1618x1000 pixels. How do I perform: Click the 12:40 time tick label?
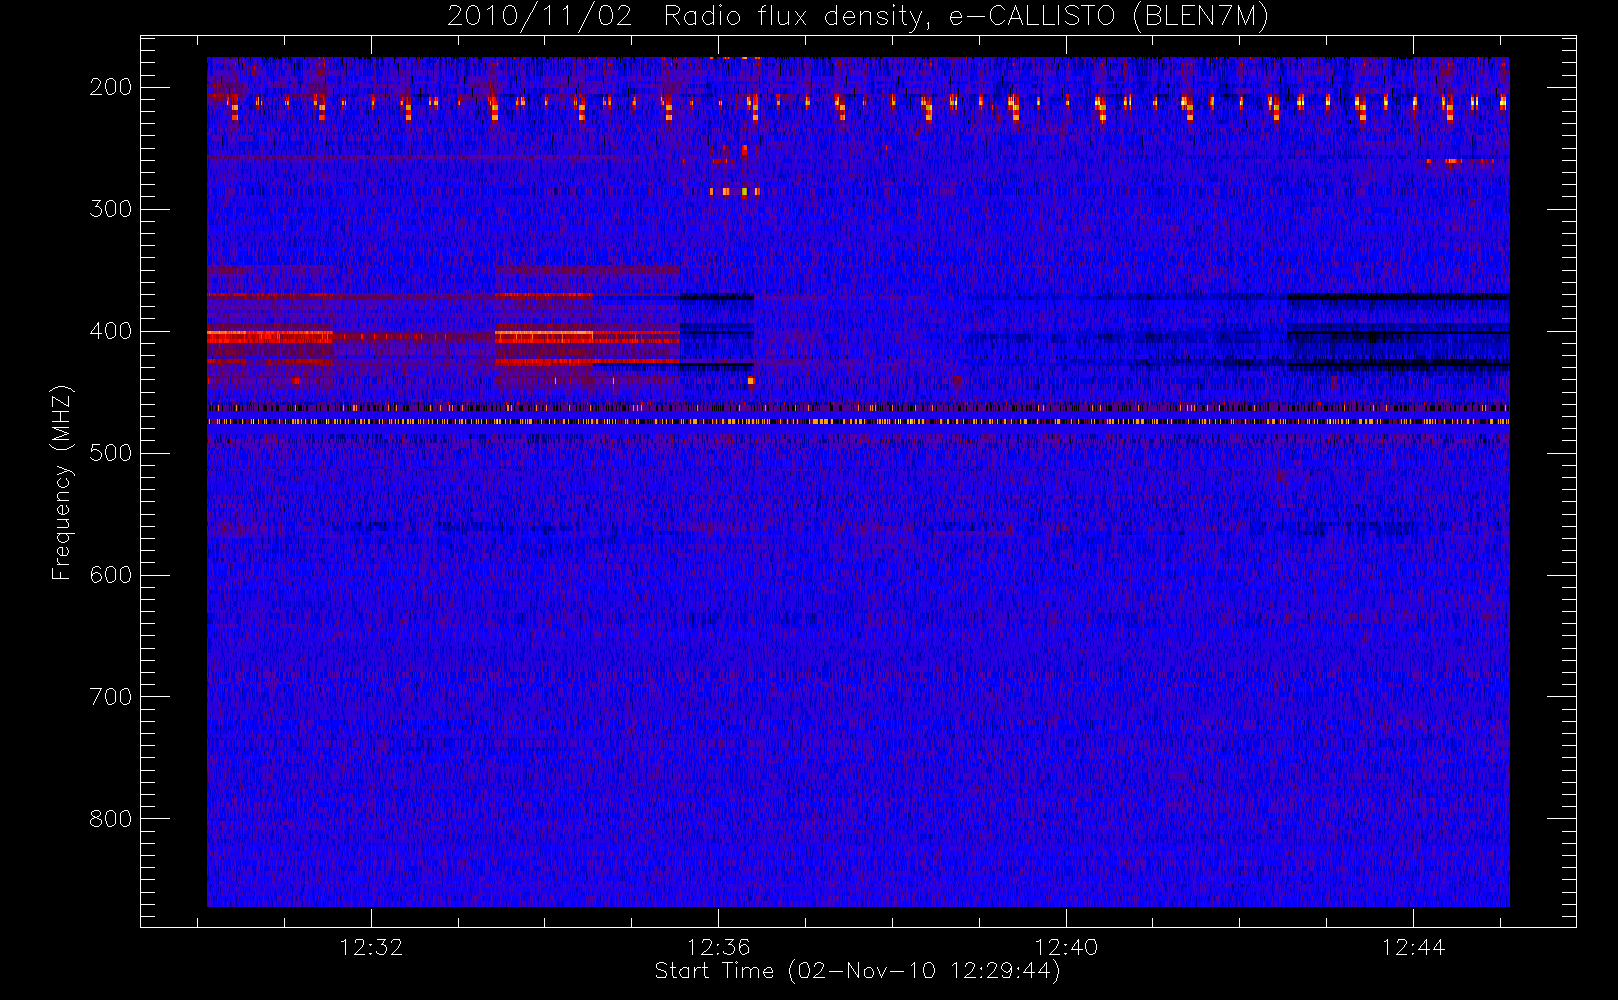(1066, 947)
